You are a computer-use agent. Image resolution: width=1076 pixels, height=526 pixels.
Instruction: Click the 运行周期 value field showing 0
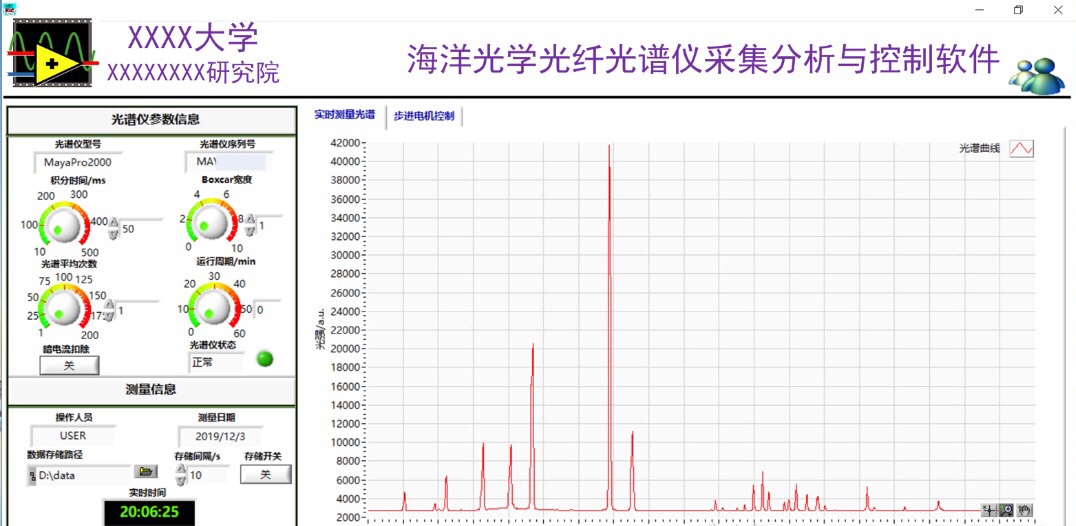click(x=267, y=309)
